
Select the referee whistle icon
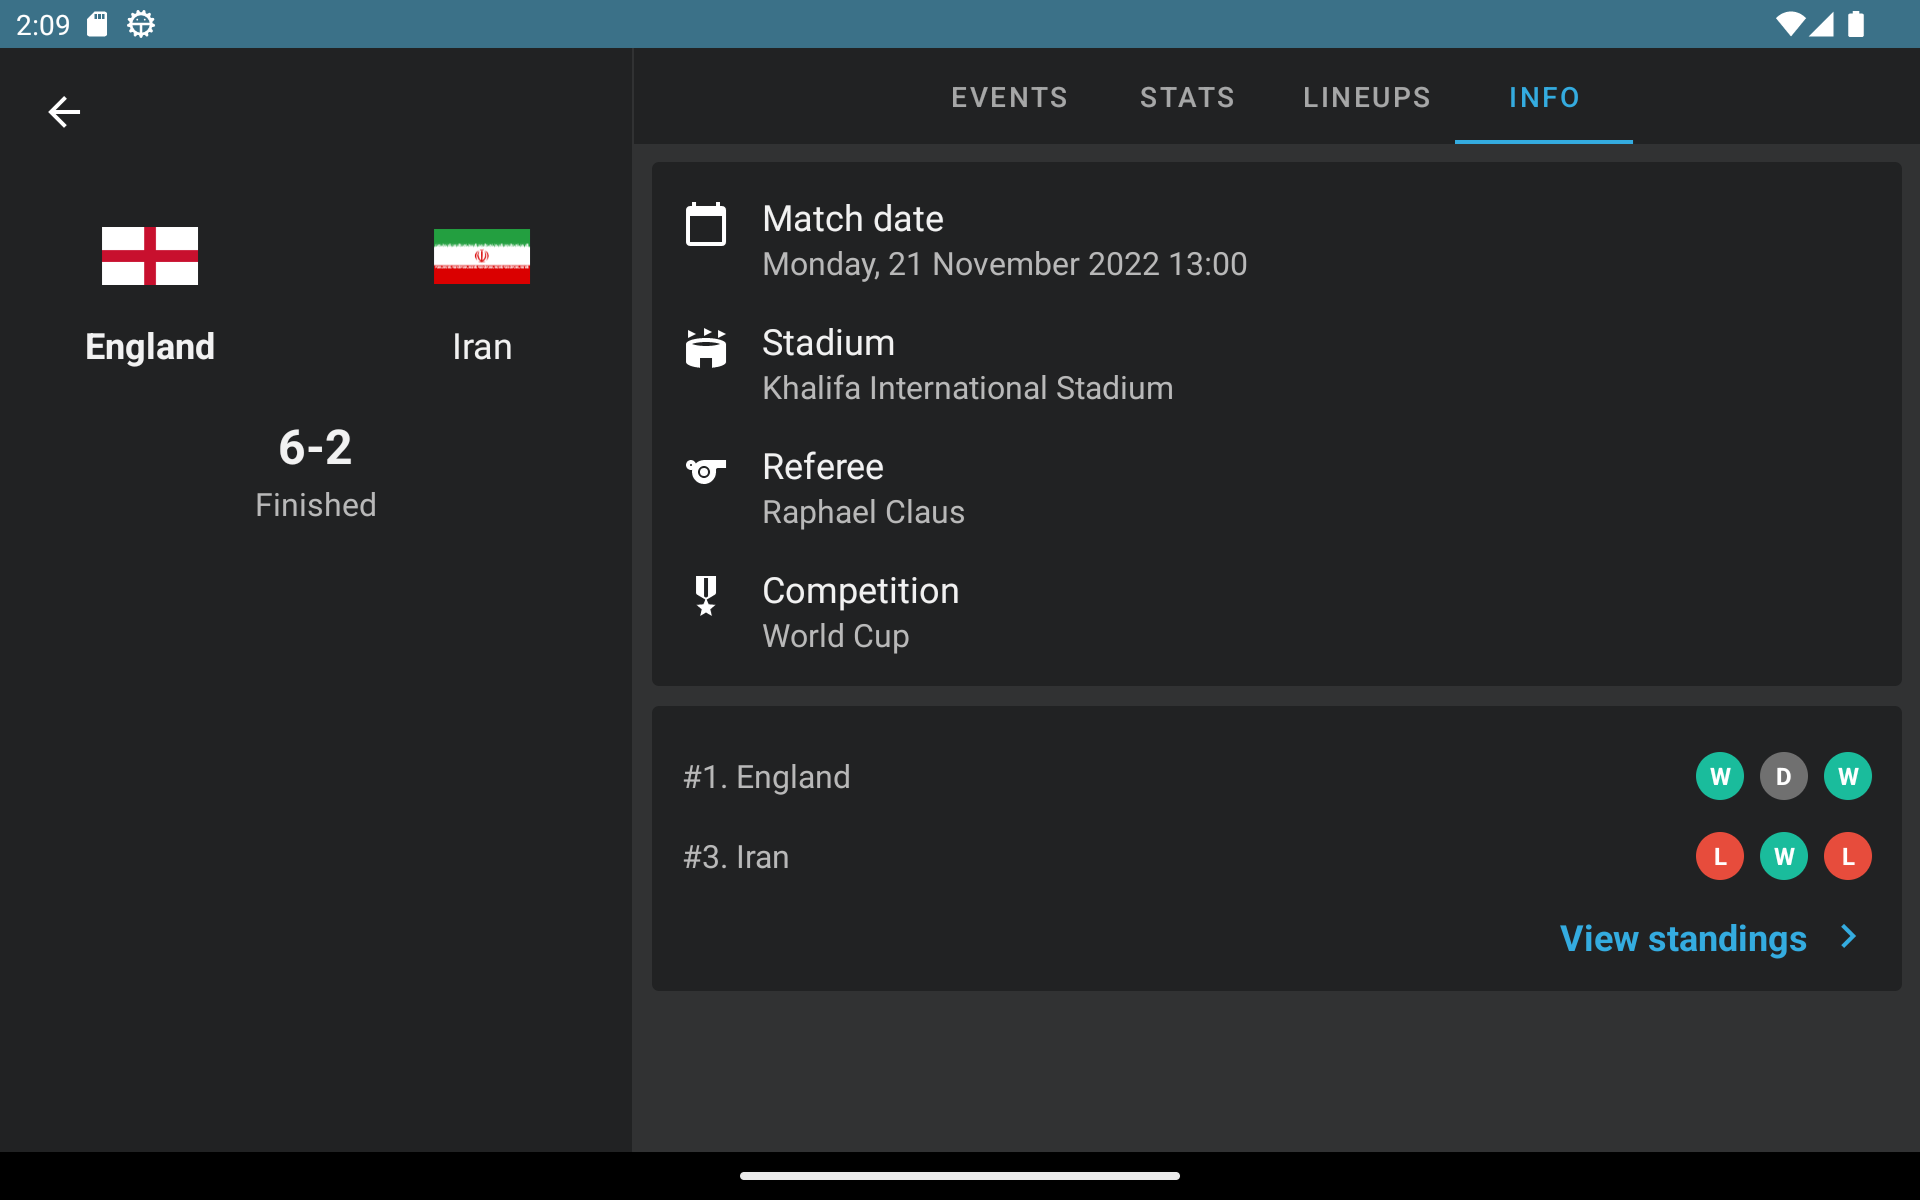[x=705, y=470]
